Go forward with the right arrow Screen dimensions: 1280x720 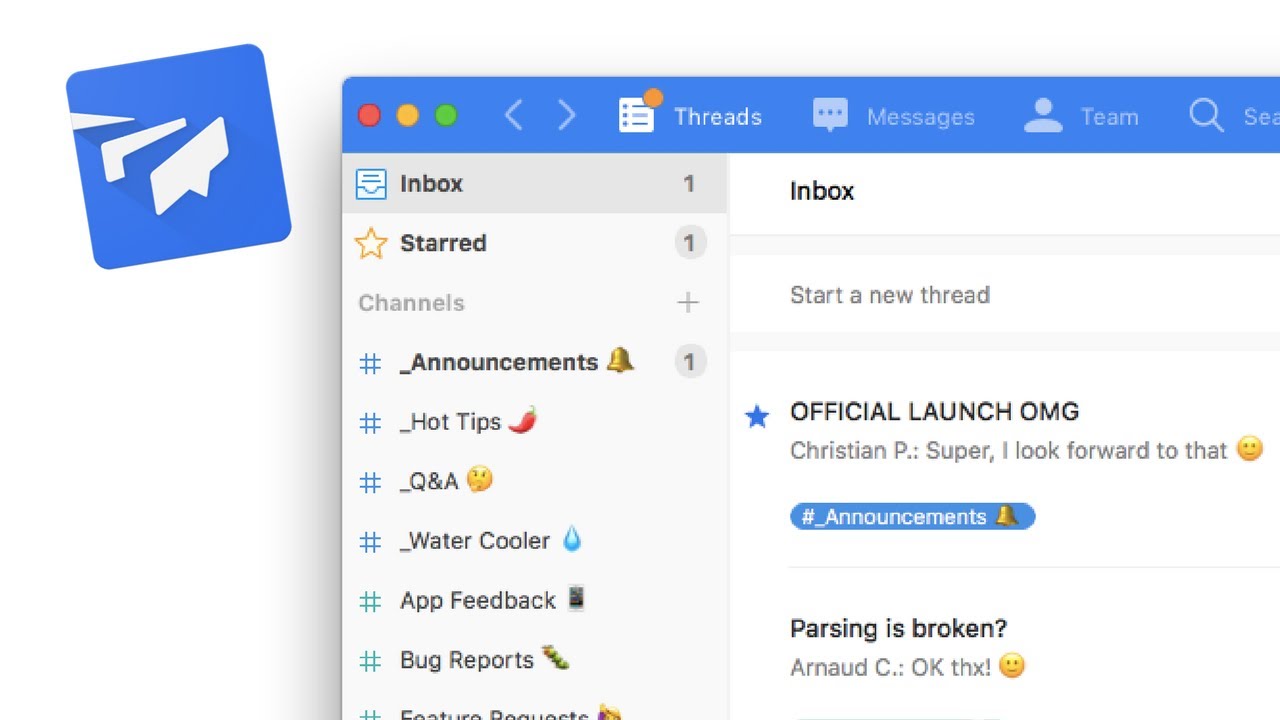tap(567, 116)
